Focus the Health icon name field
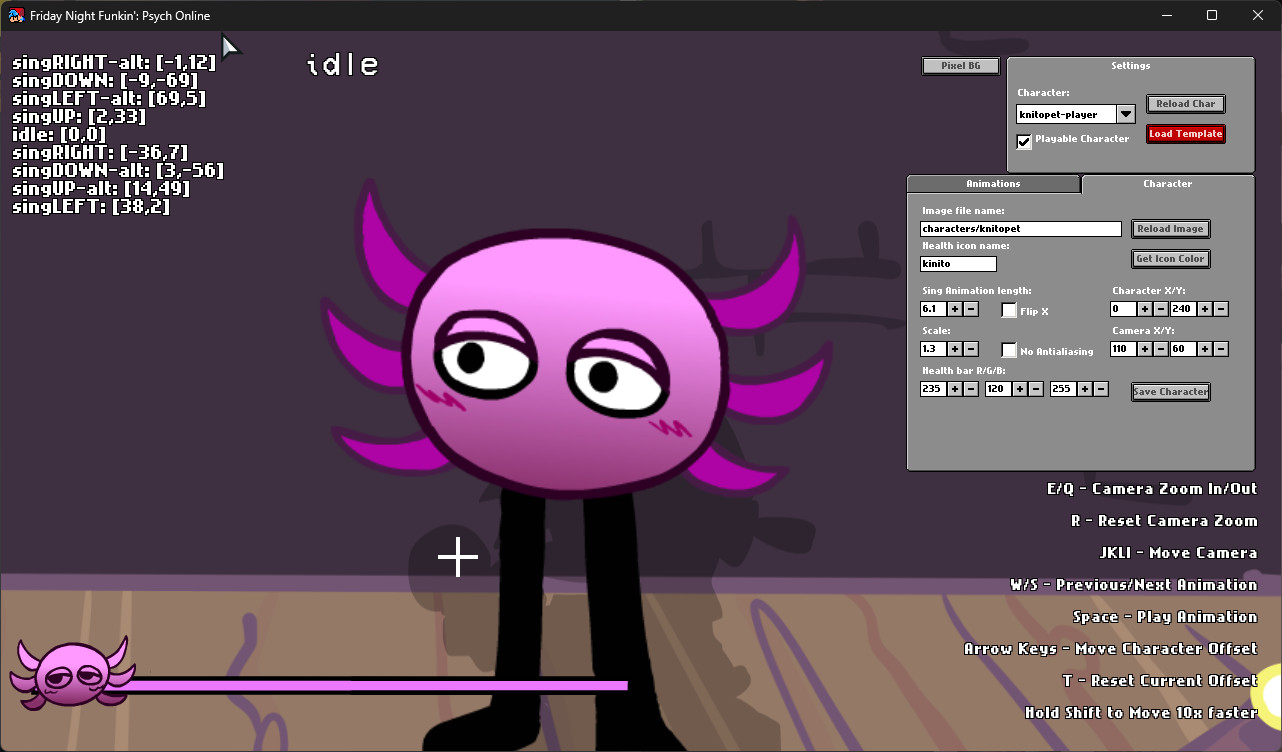The width and height of the screenshot is (1282, 752). point(958,264)
